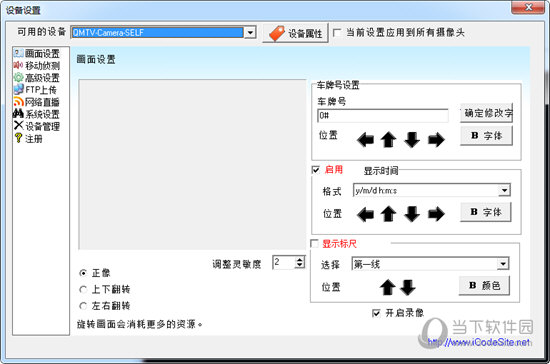
Task: Open the FTP上传 section
Action: click(41, 90)
